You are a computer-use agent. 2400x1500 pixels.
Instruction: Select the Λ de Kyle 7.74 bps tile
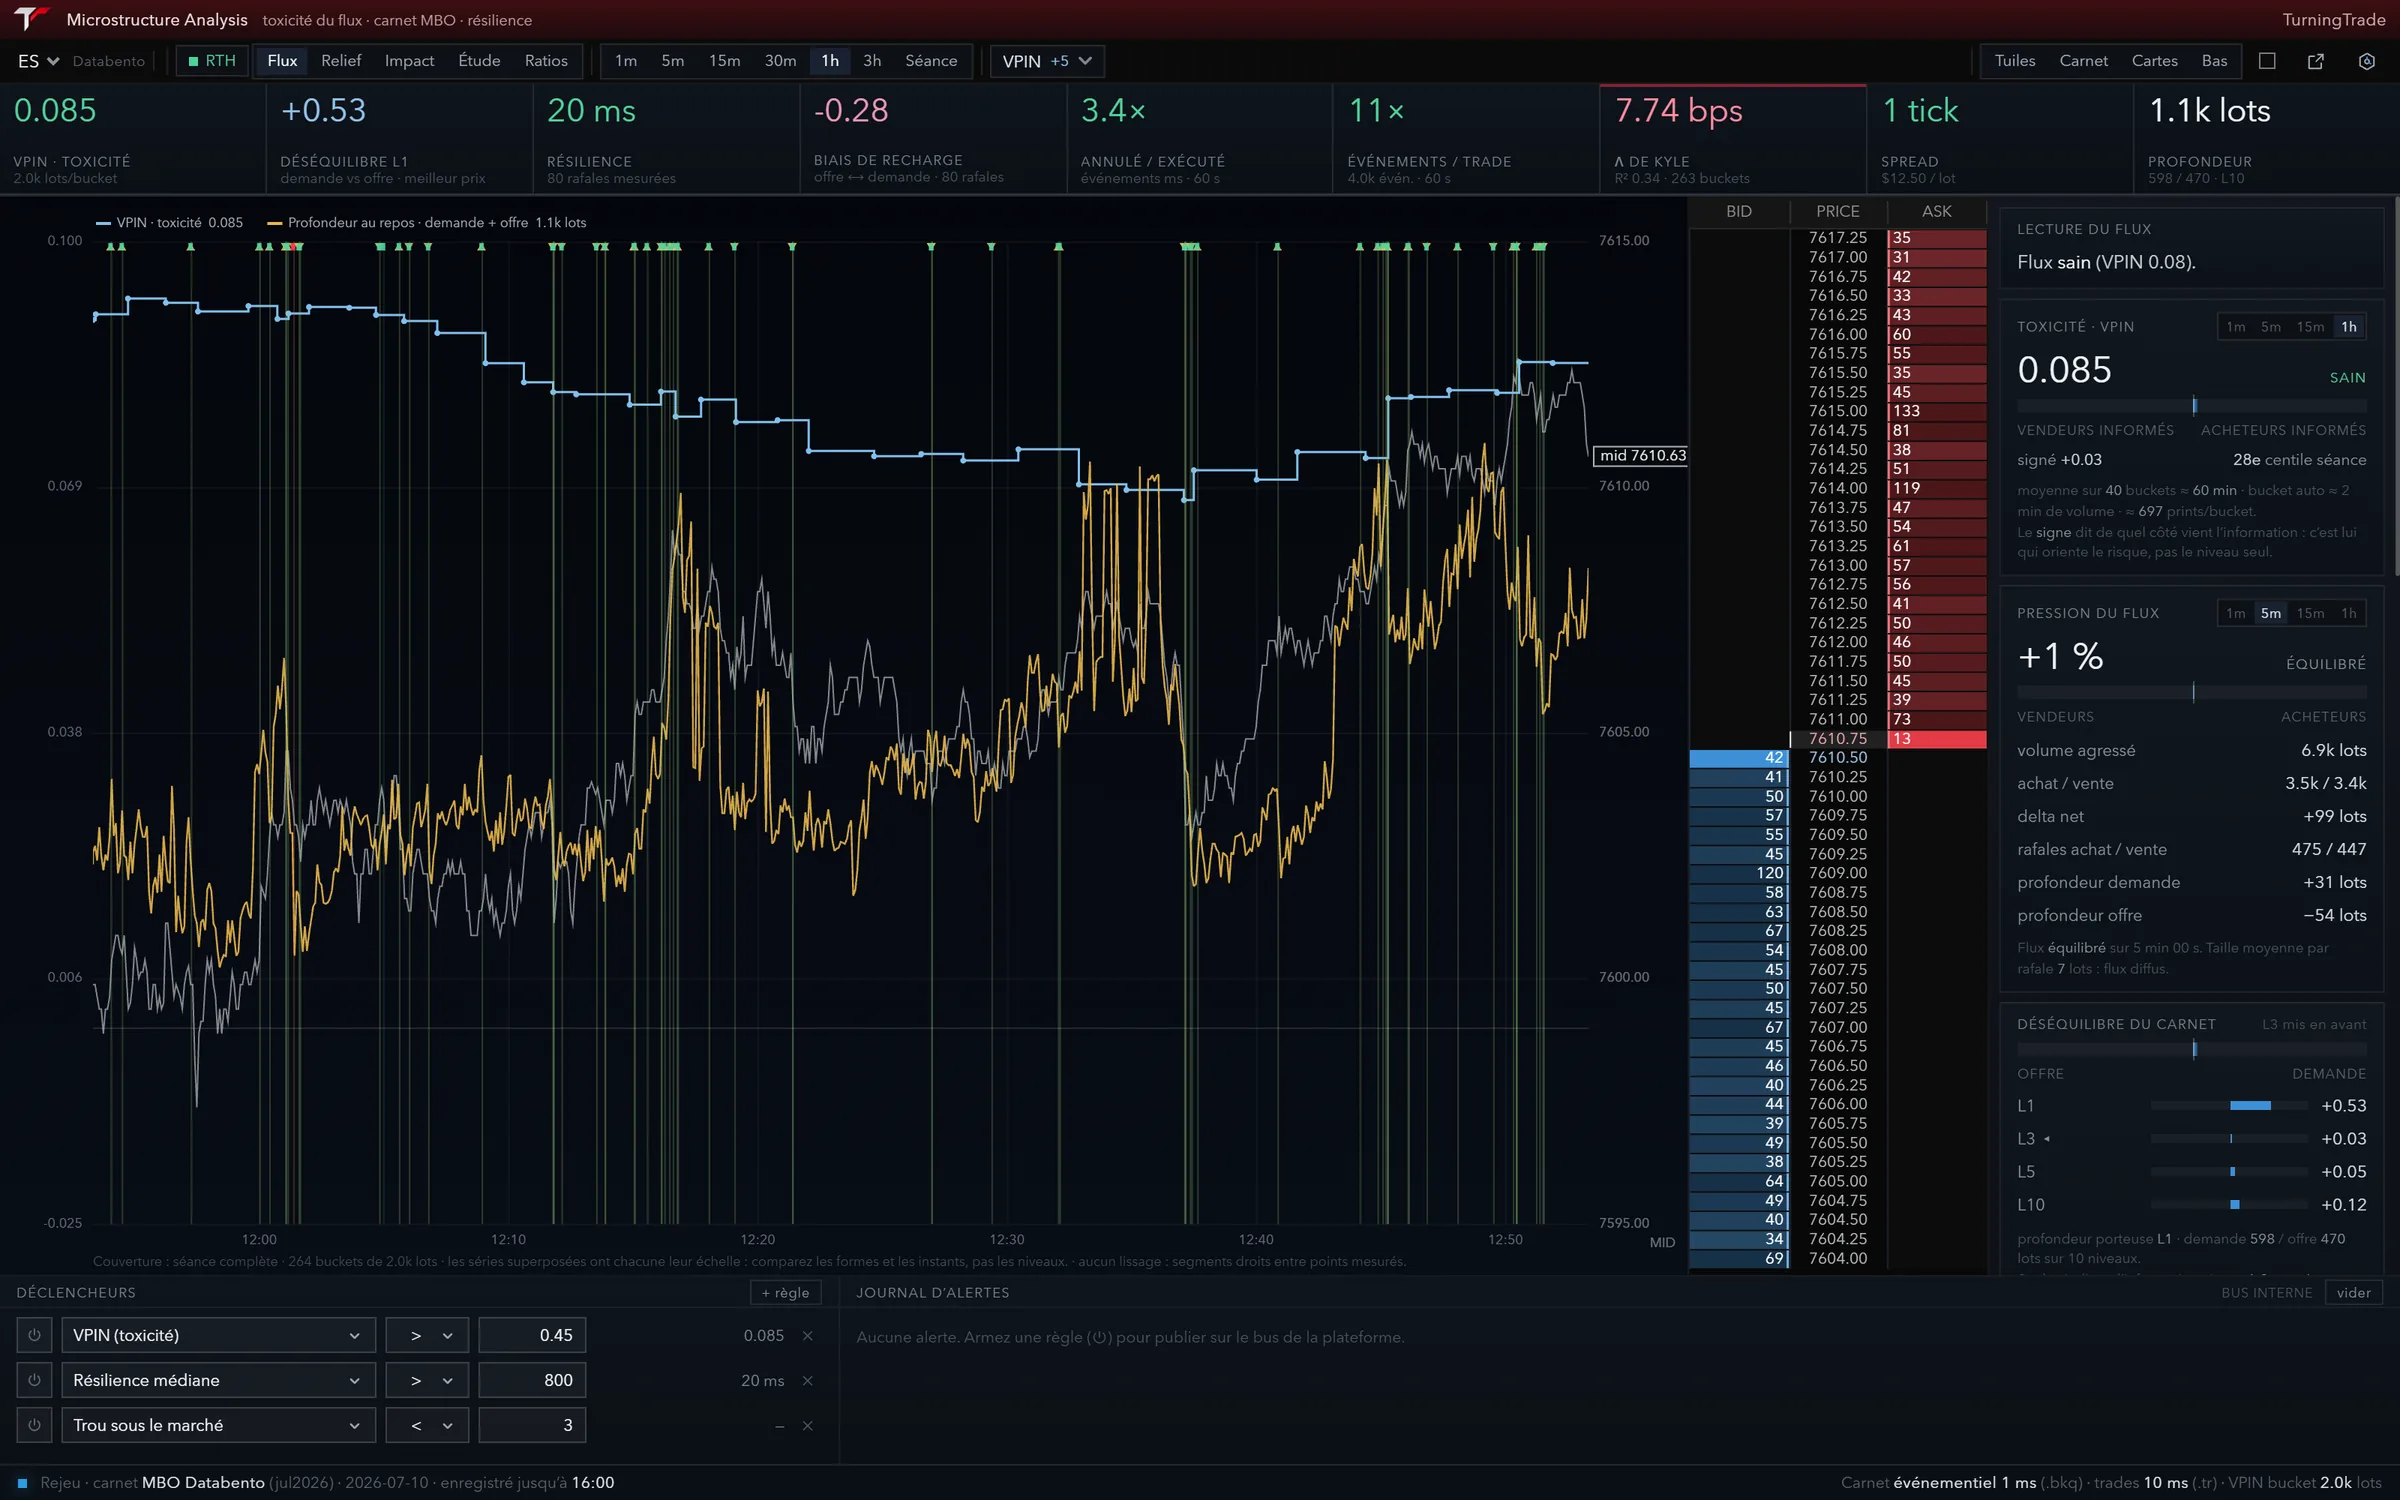click(x=1733, y=139)
